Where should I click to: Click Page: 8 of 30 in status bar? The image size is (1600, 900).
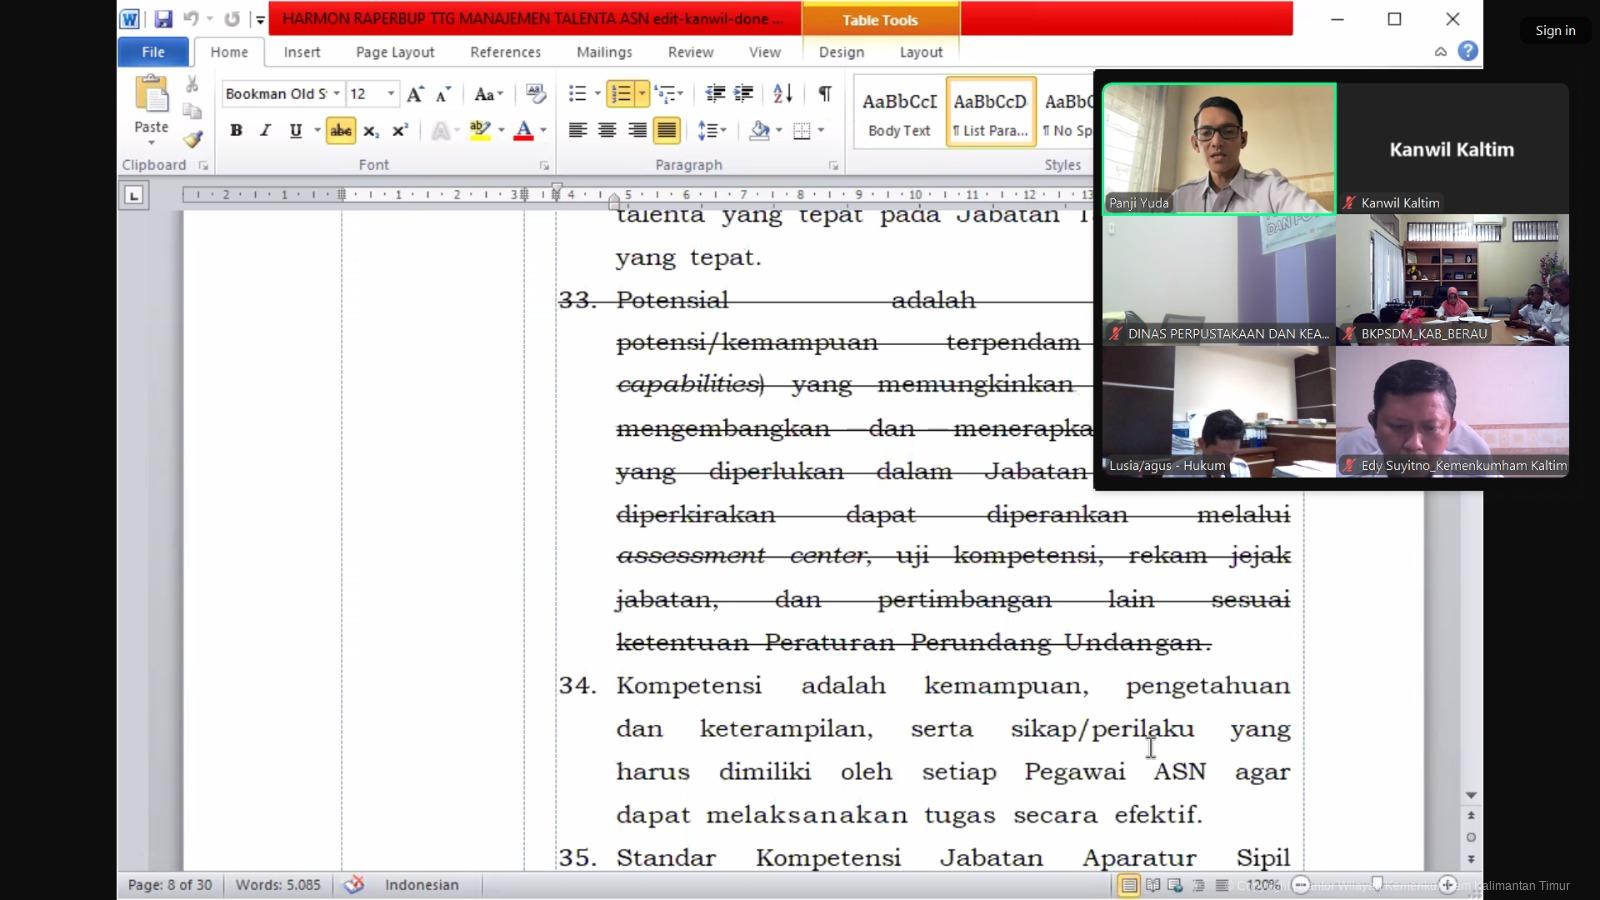170,885
